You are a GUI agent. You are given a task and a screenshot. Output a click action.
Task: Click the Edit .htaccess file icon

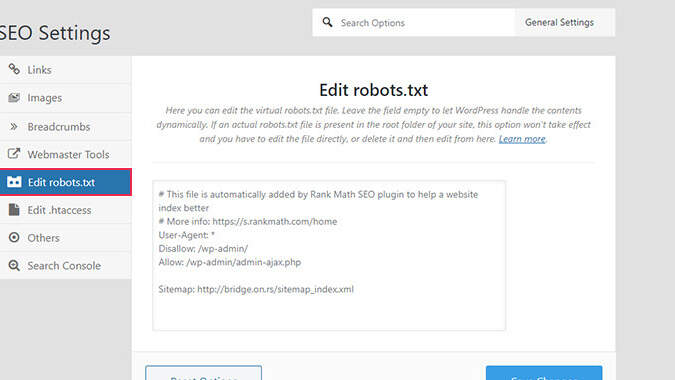tap(14, 210)
